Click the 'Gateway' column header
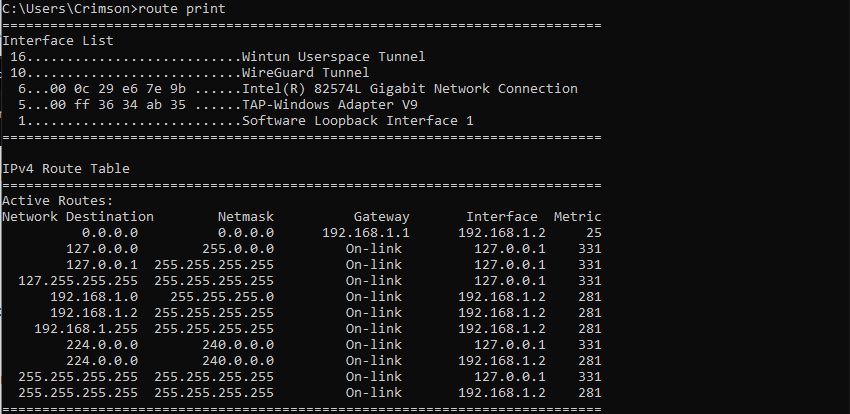This screenshot has height=414, width=850. 381,217
